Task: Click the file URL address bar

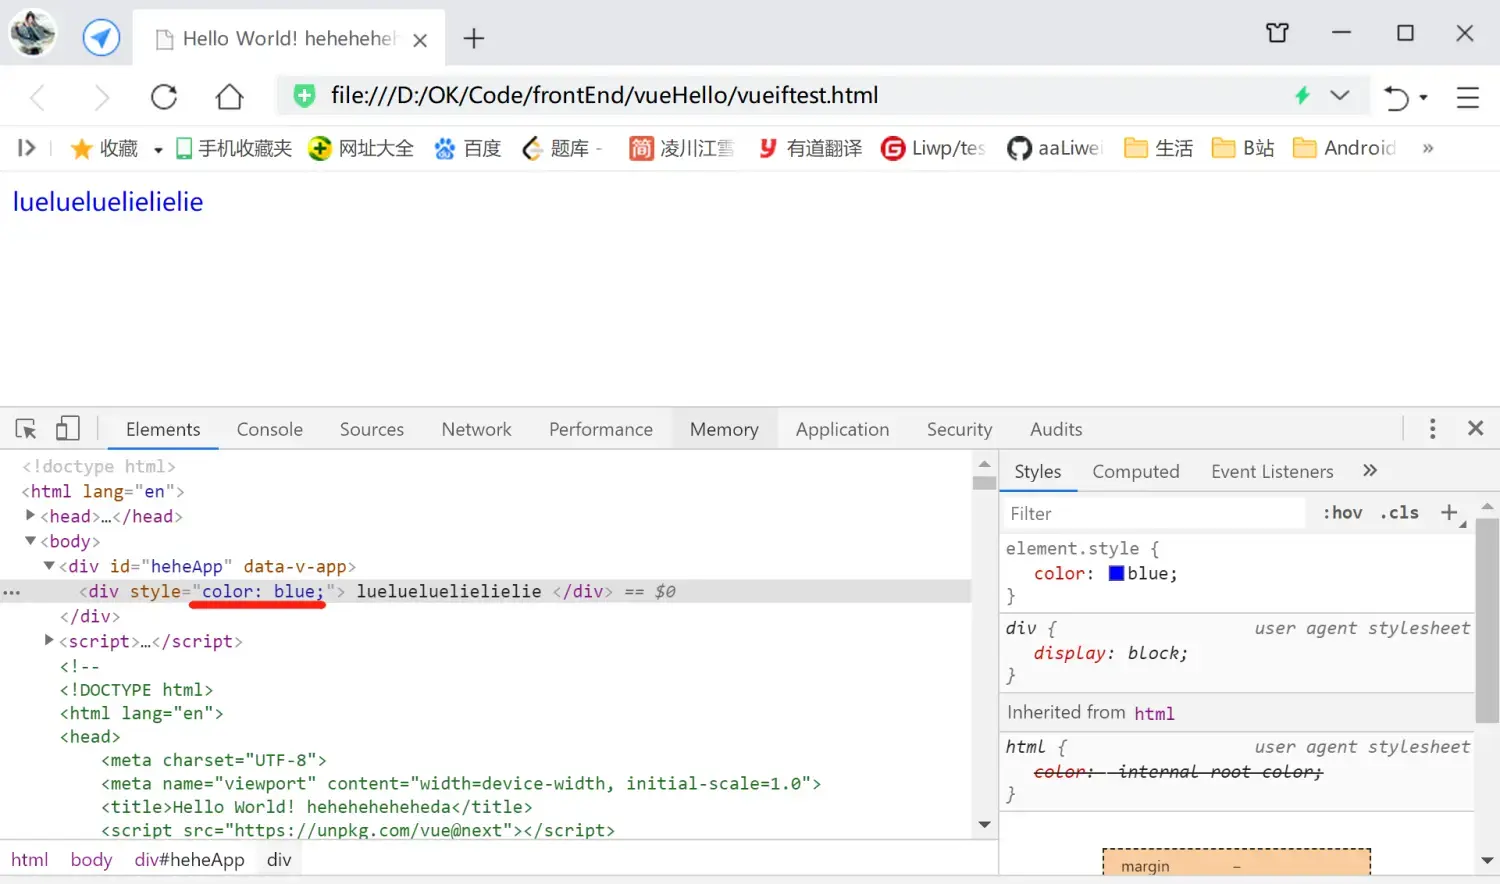Action: click(x=604, y=95)
